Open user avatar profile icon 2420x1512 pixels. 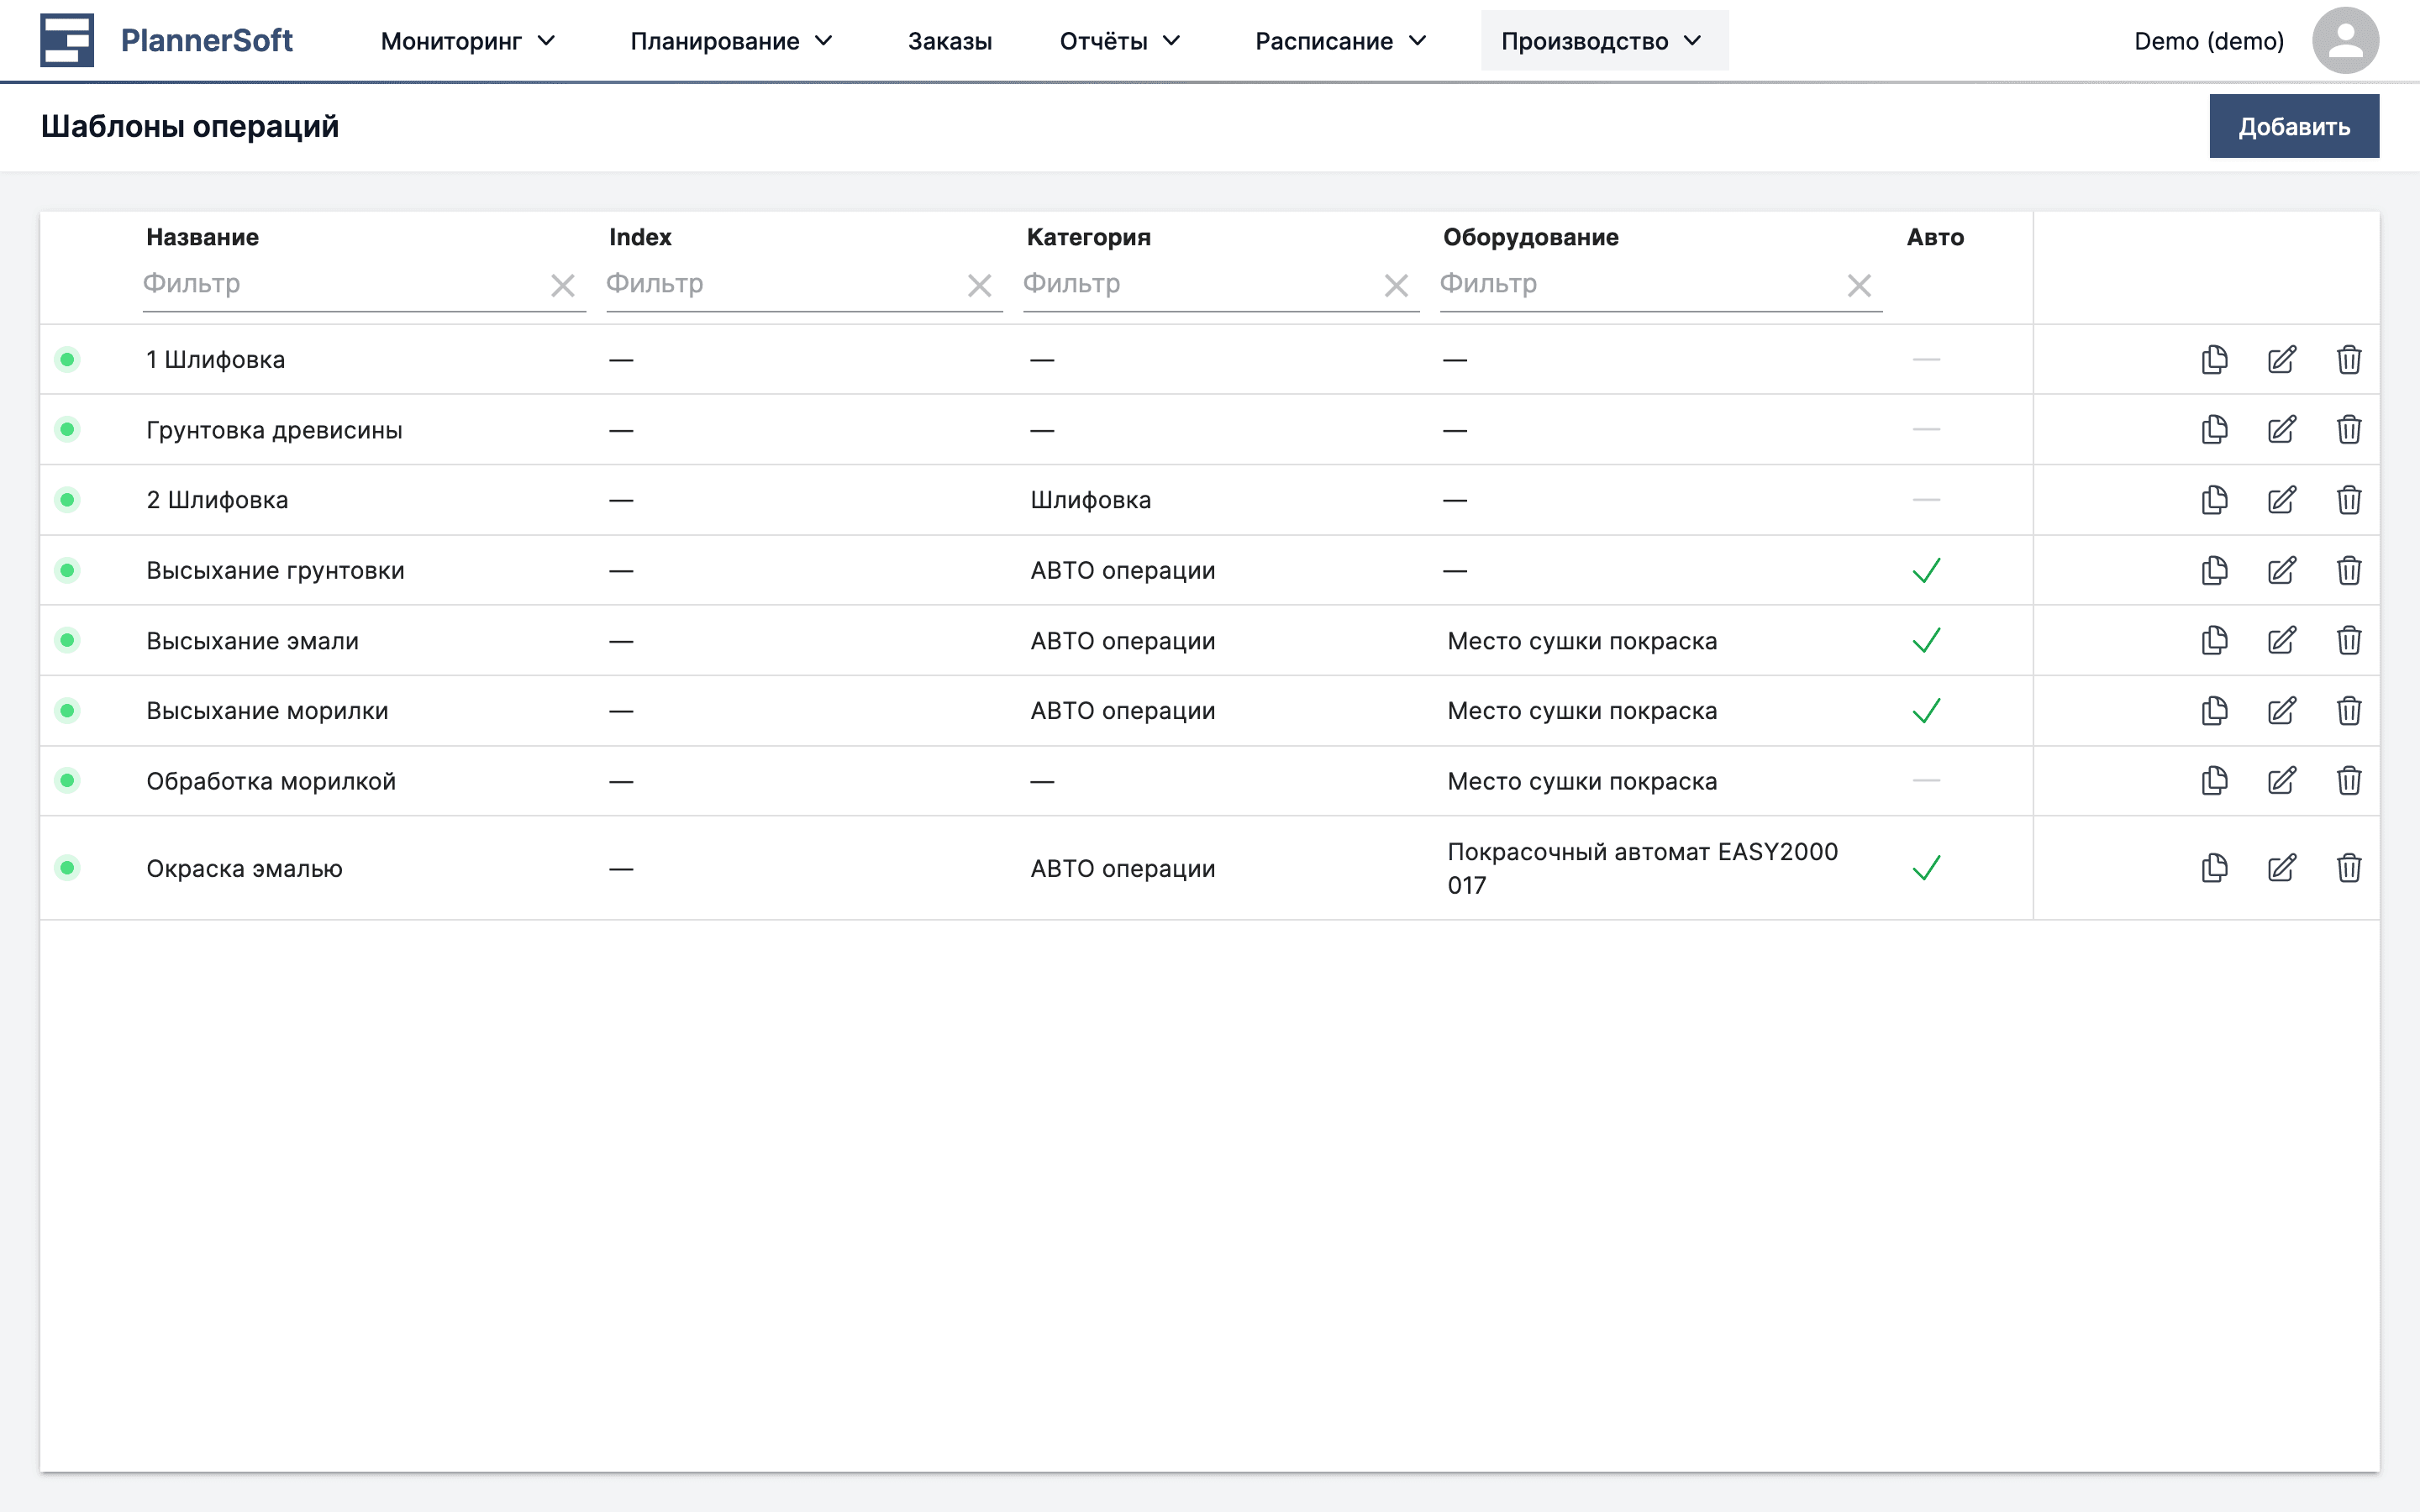pos(2344,41)
